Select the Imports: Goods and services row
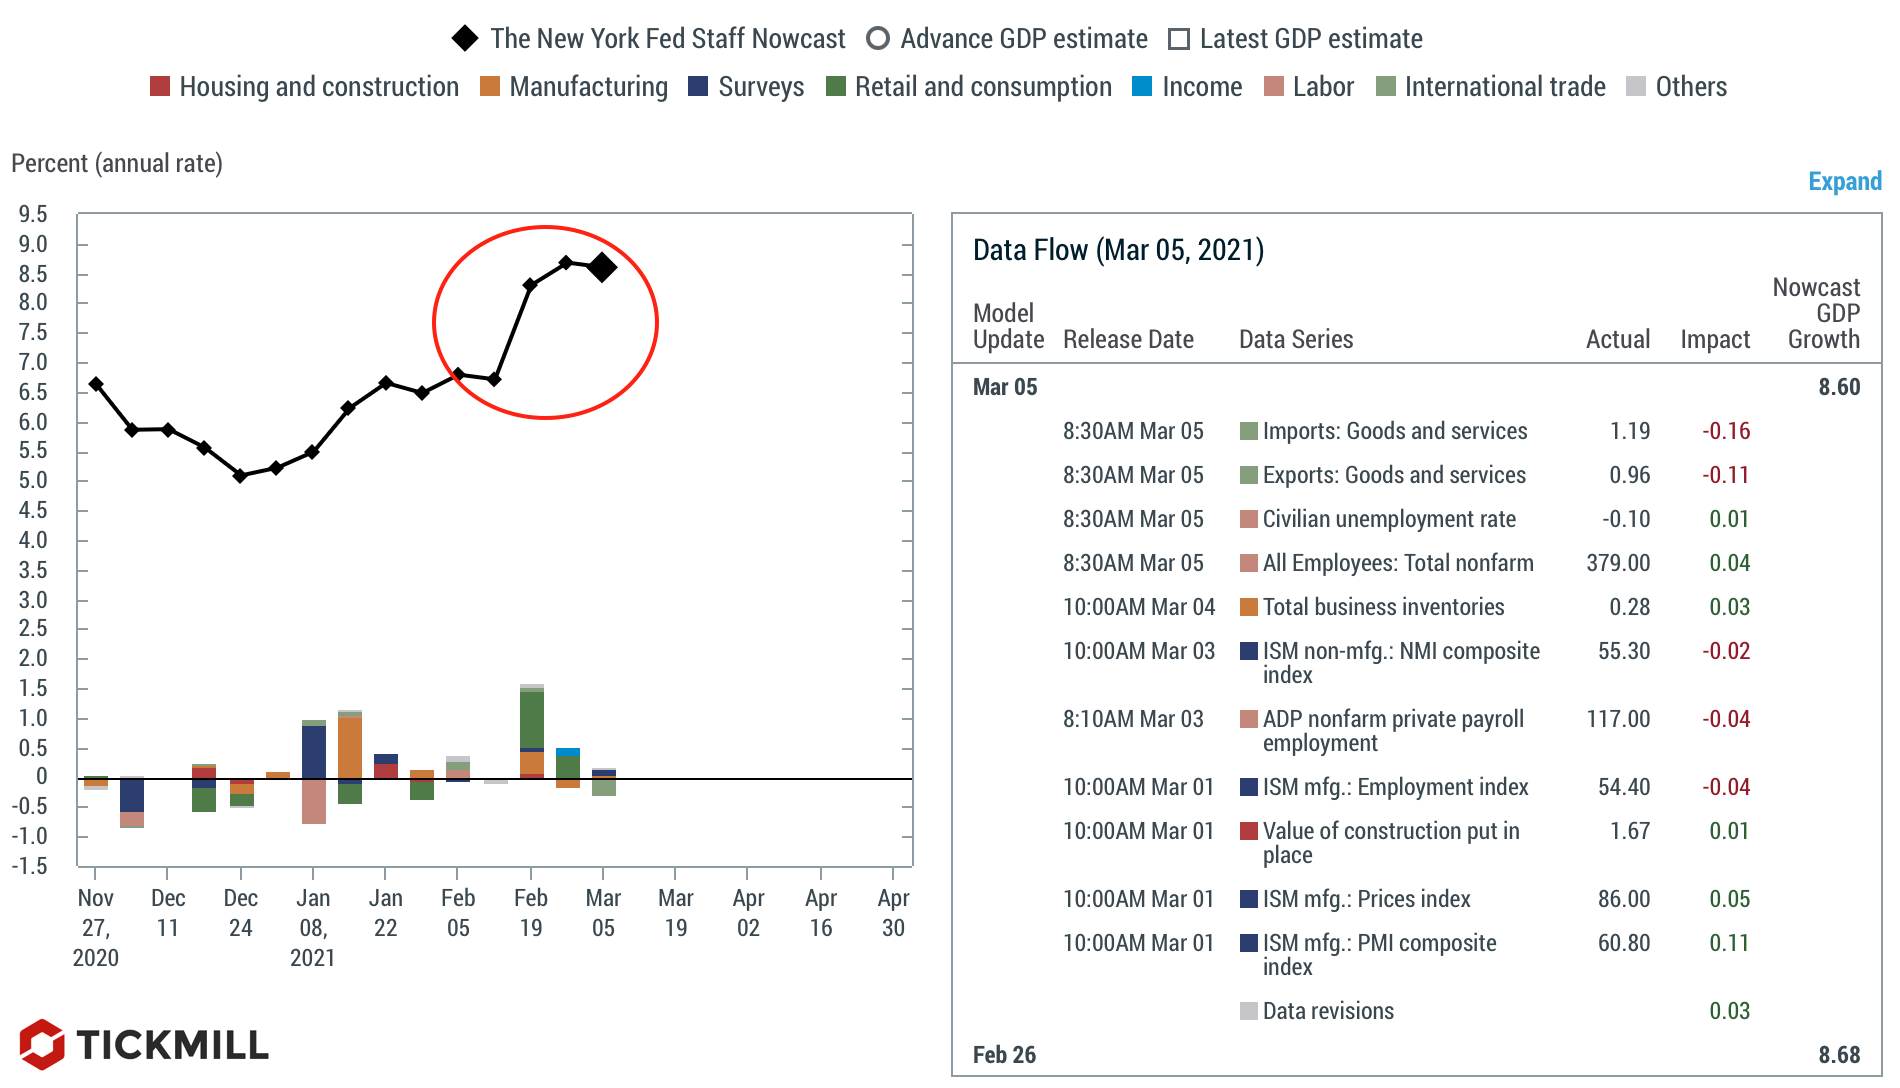Image resolution: width=1900 pixels, height=1088 pixels. (1394, 431)
